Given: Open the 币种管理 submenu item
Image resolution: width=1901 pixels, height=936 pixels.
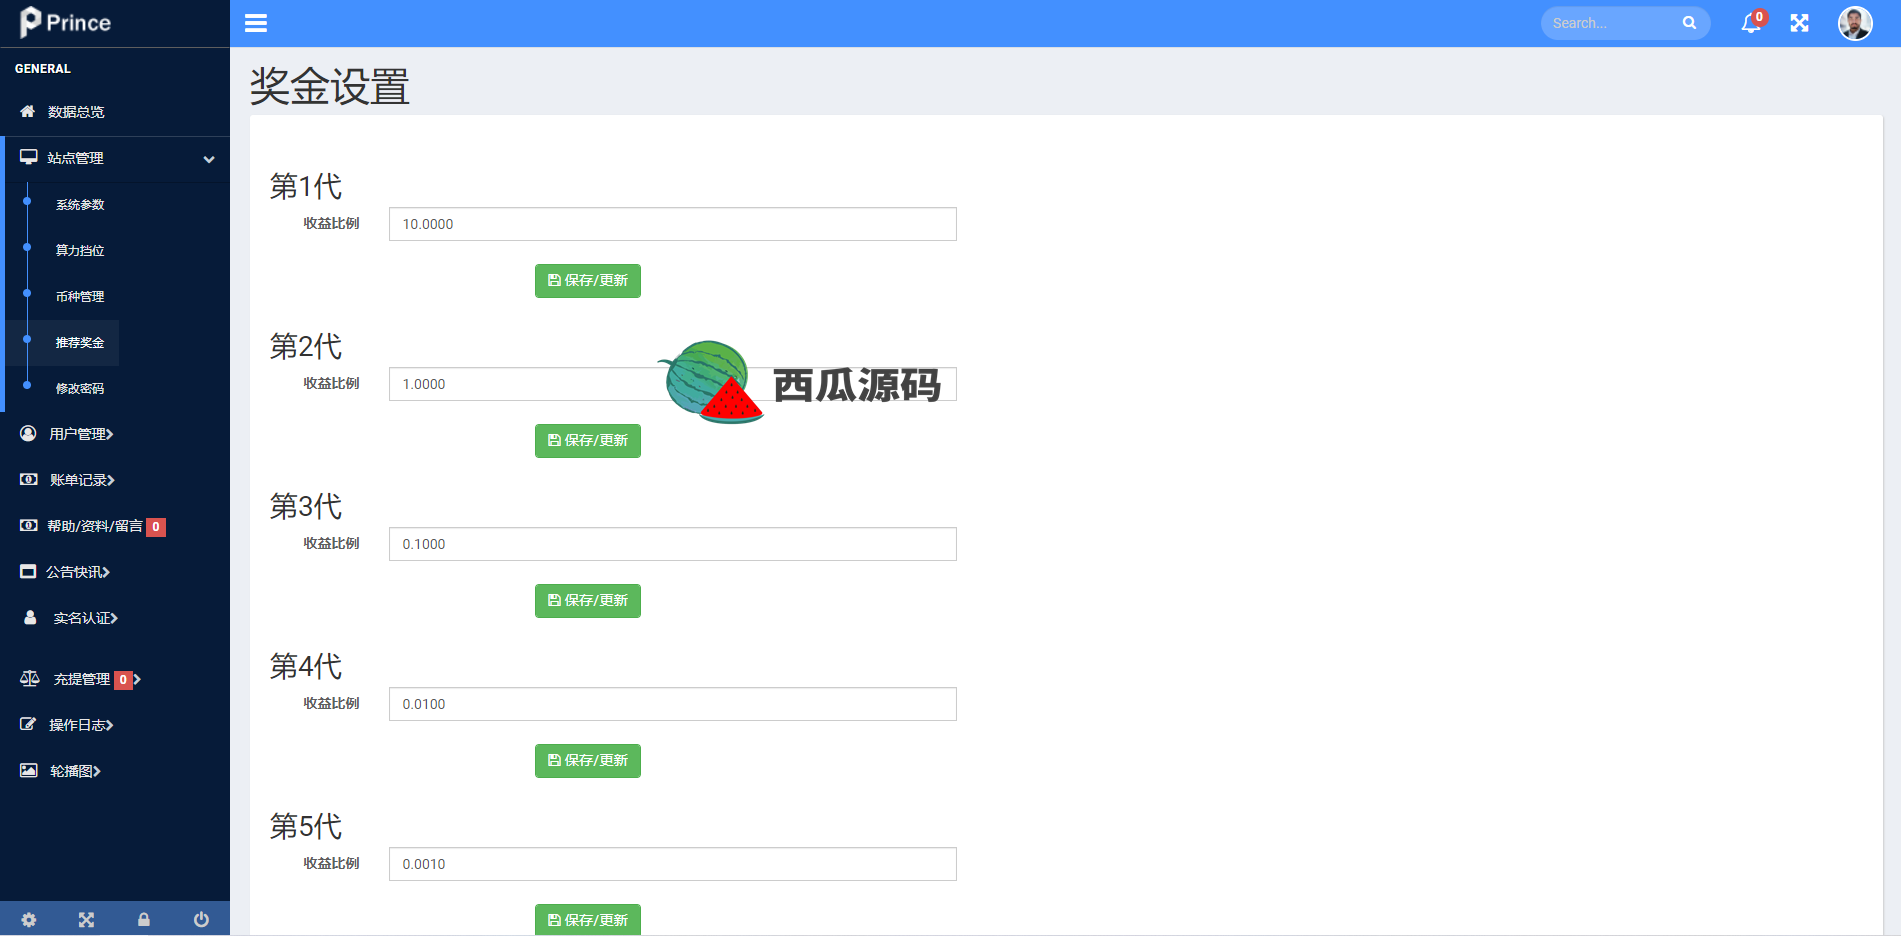Looking at the screenshot, I should [80, 296].
